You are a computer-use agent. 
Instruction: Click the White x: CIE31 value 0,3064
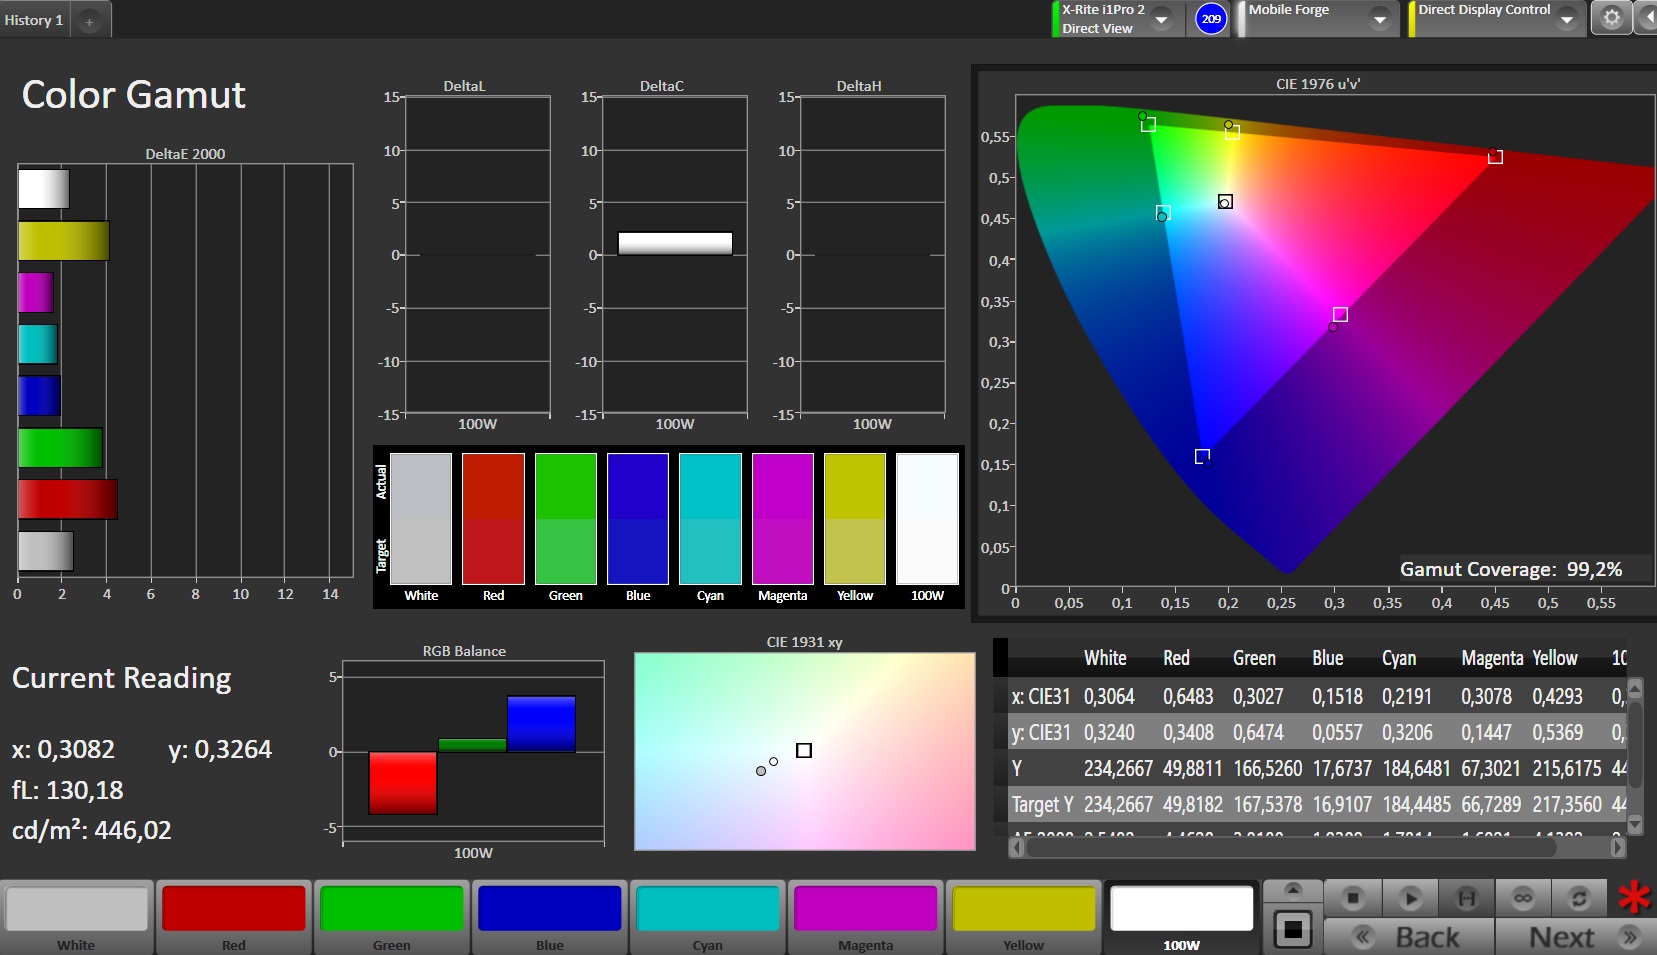[1109, 696]
